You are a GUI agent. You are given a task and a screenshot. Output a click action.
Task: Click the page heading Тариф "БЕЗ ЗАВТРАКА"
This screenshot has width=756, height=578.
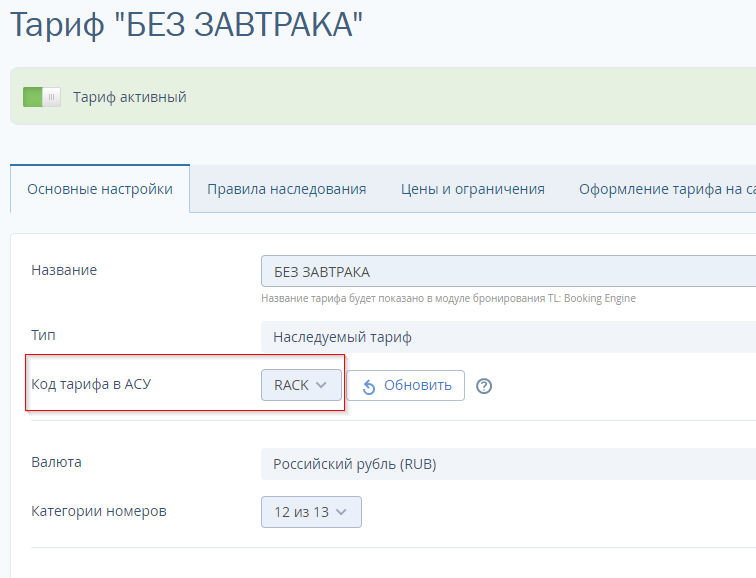click(186, 26)
